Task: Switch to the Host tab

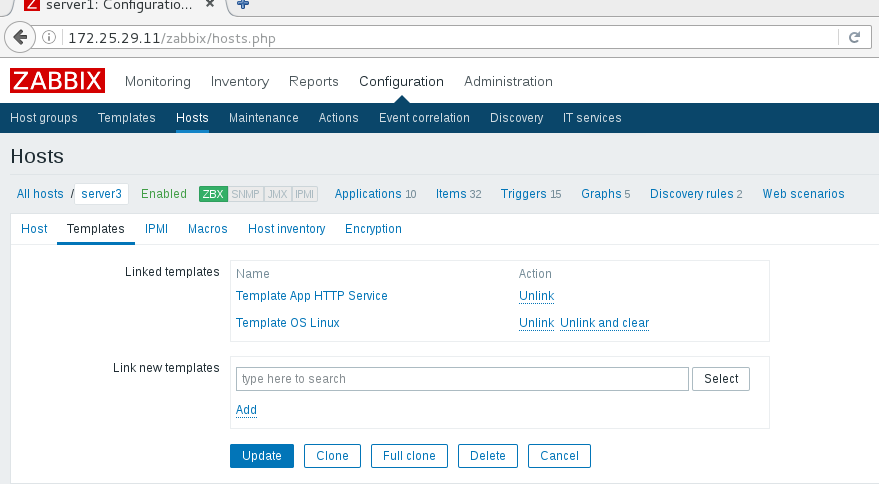Action: click(x=34, y=229)
